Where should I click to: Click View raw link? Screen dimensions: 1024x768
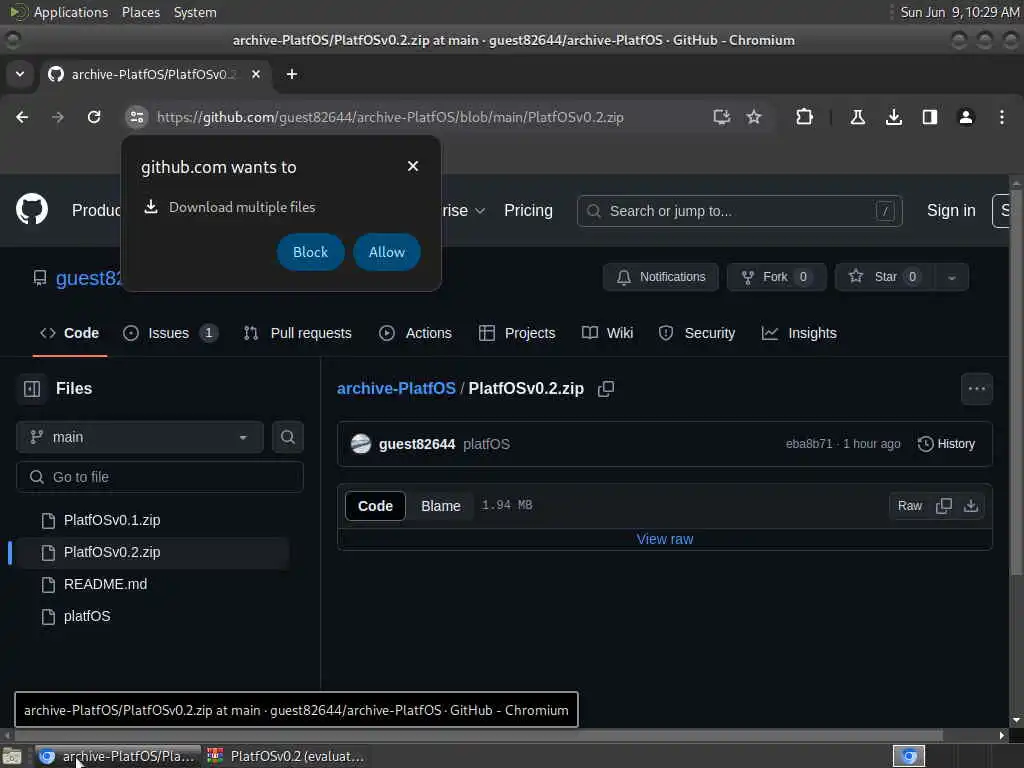pos(665,539)
